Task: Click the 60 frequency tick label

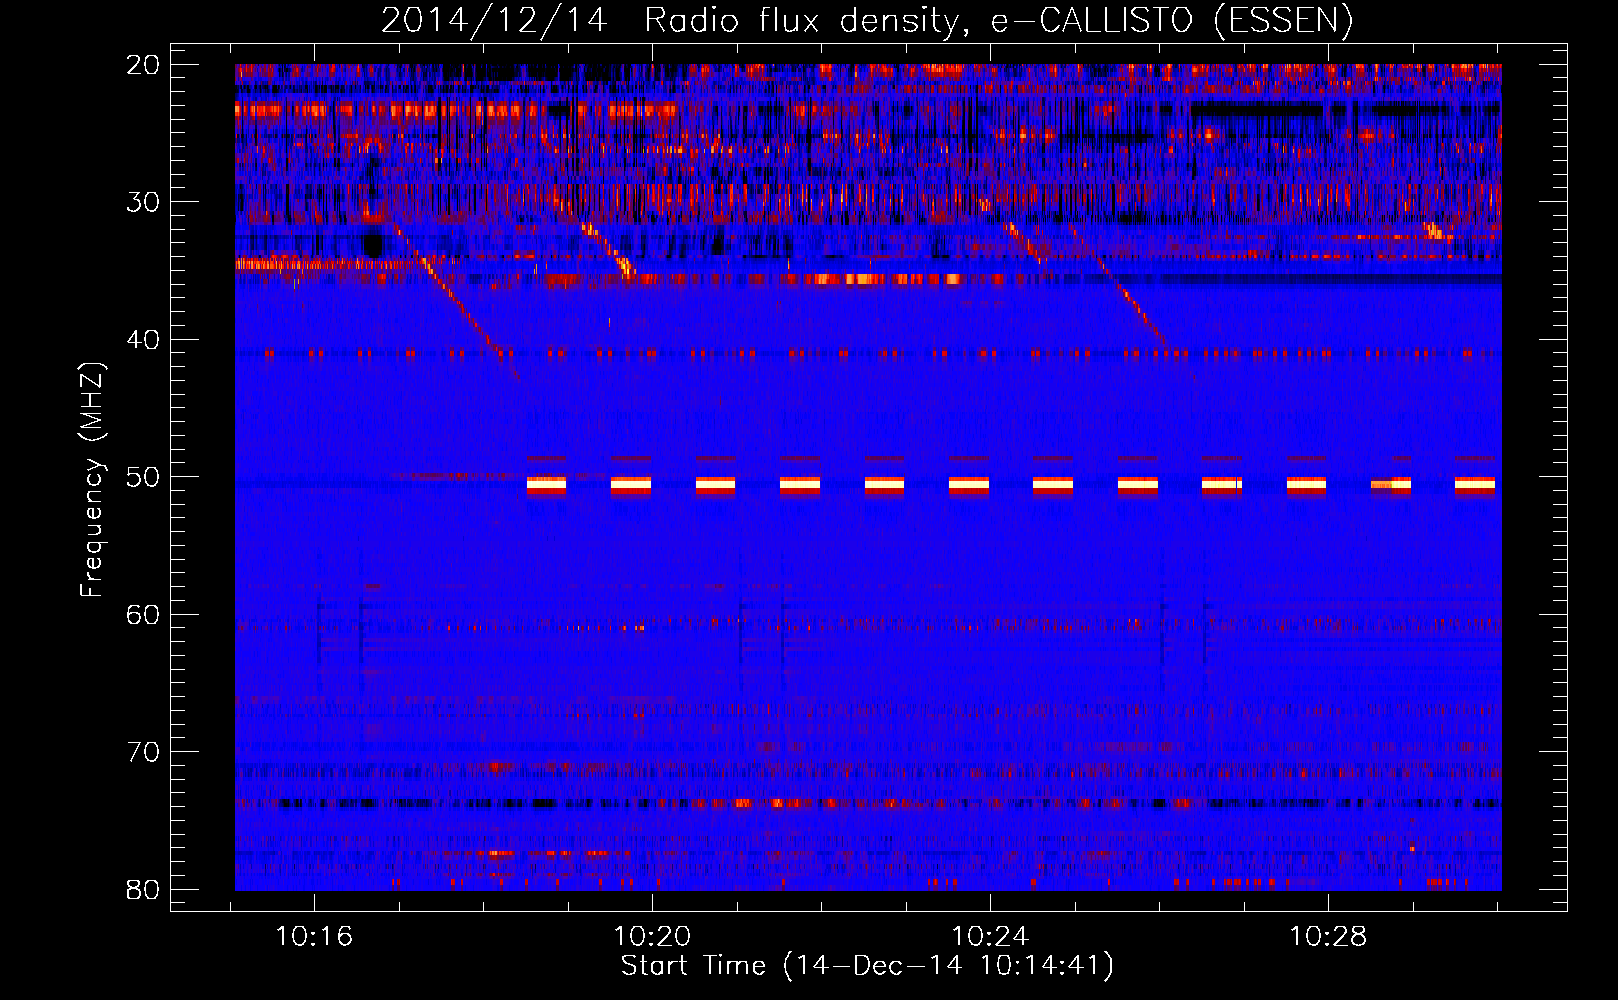Action: click(143, 614)
